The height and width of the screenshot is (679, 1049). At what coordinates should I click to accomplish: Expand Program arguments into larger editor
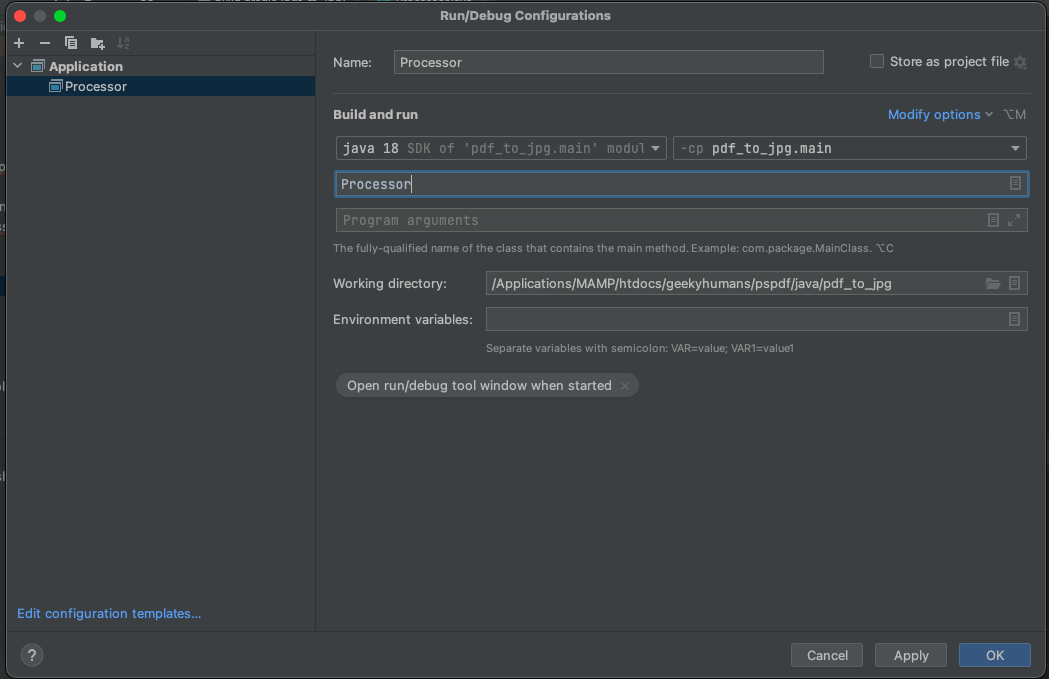coord(1014,219)
